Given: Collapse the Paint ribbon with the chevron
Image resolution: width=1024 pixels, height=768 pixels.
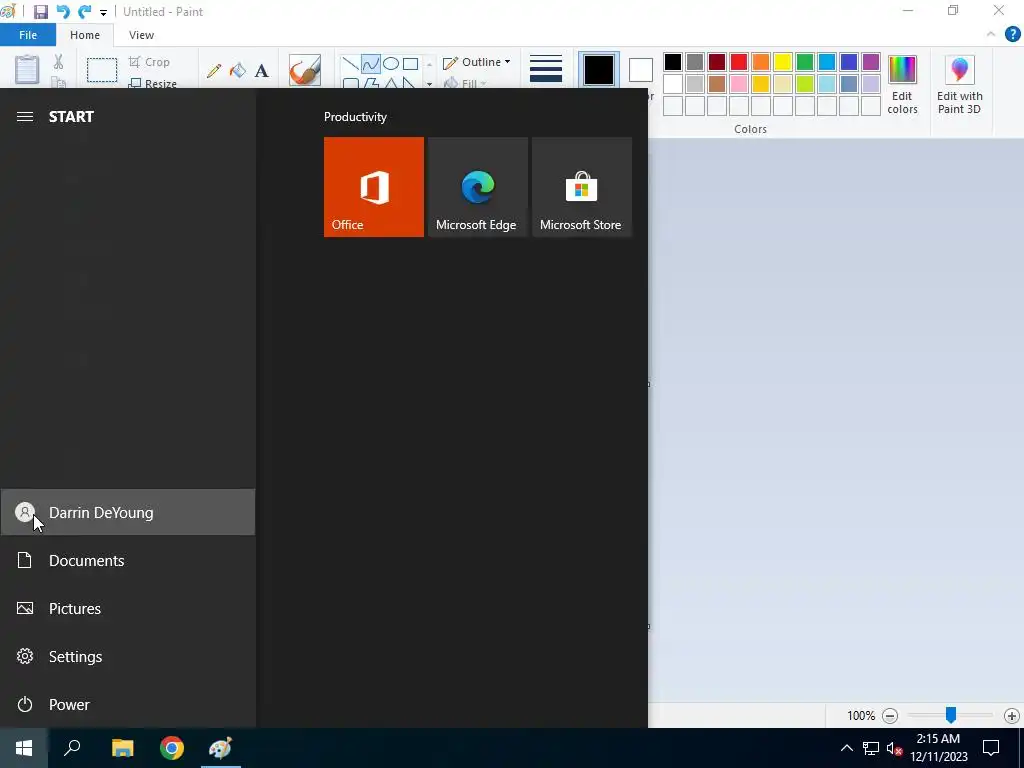Looking at the screenshot, I should pyautogui.click(x=991, y=34).
